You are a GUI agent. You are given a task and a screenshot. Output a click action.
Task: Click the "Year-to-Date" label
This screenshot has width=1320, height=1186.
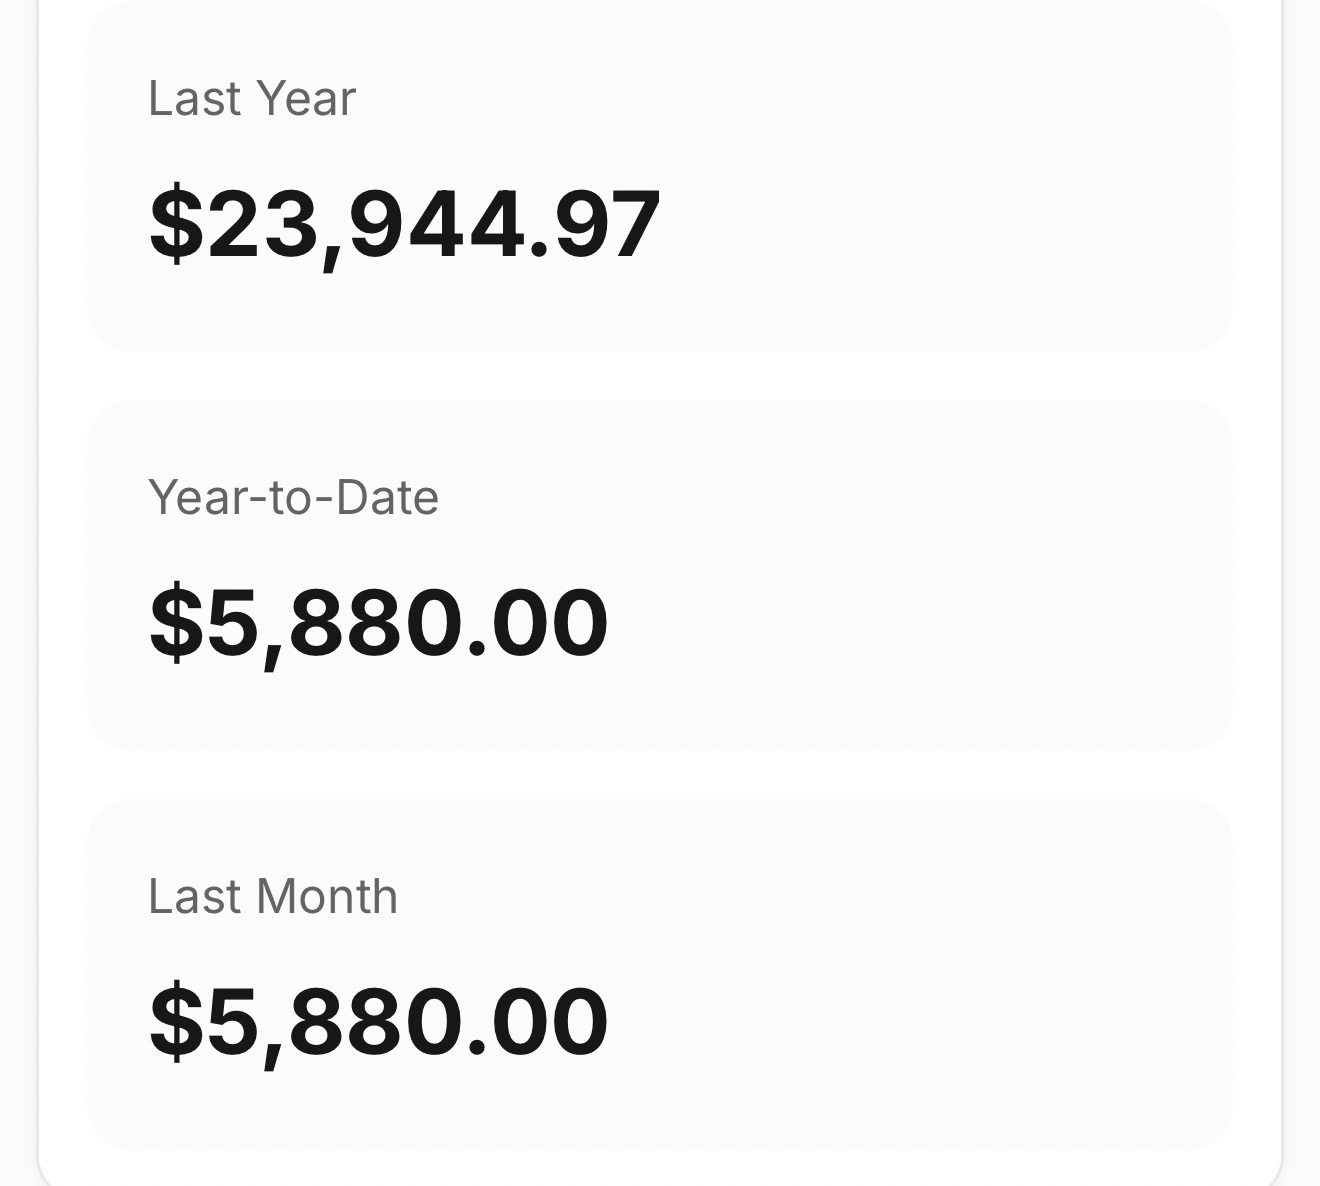click(293, 497)
